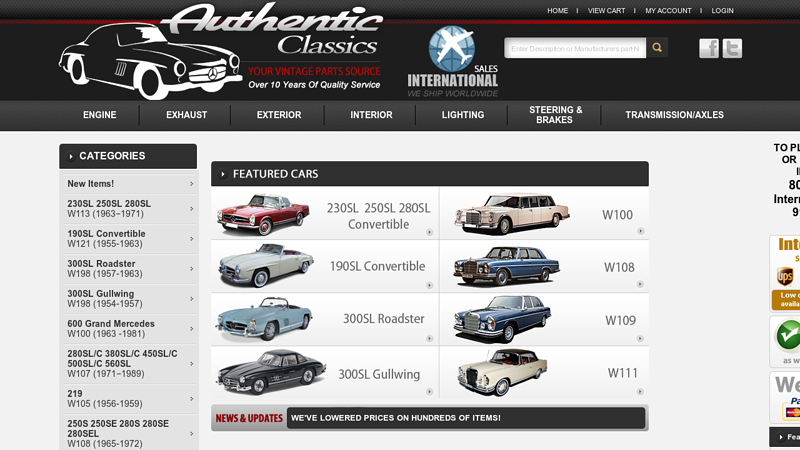This screenshot has height=450, width=800.
Task: Open the Facebook page icon
Action: [709, 48]
